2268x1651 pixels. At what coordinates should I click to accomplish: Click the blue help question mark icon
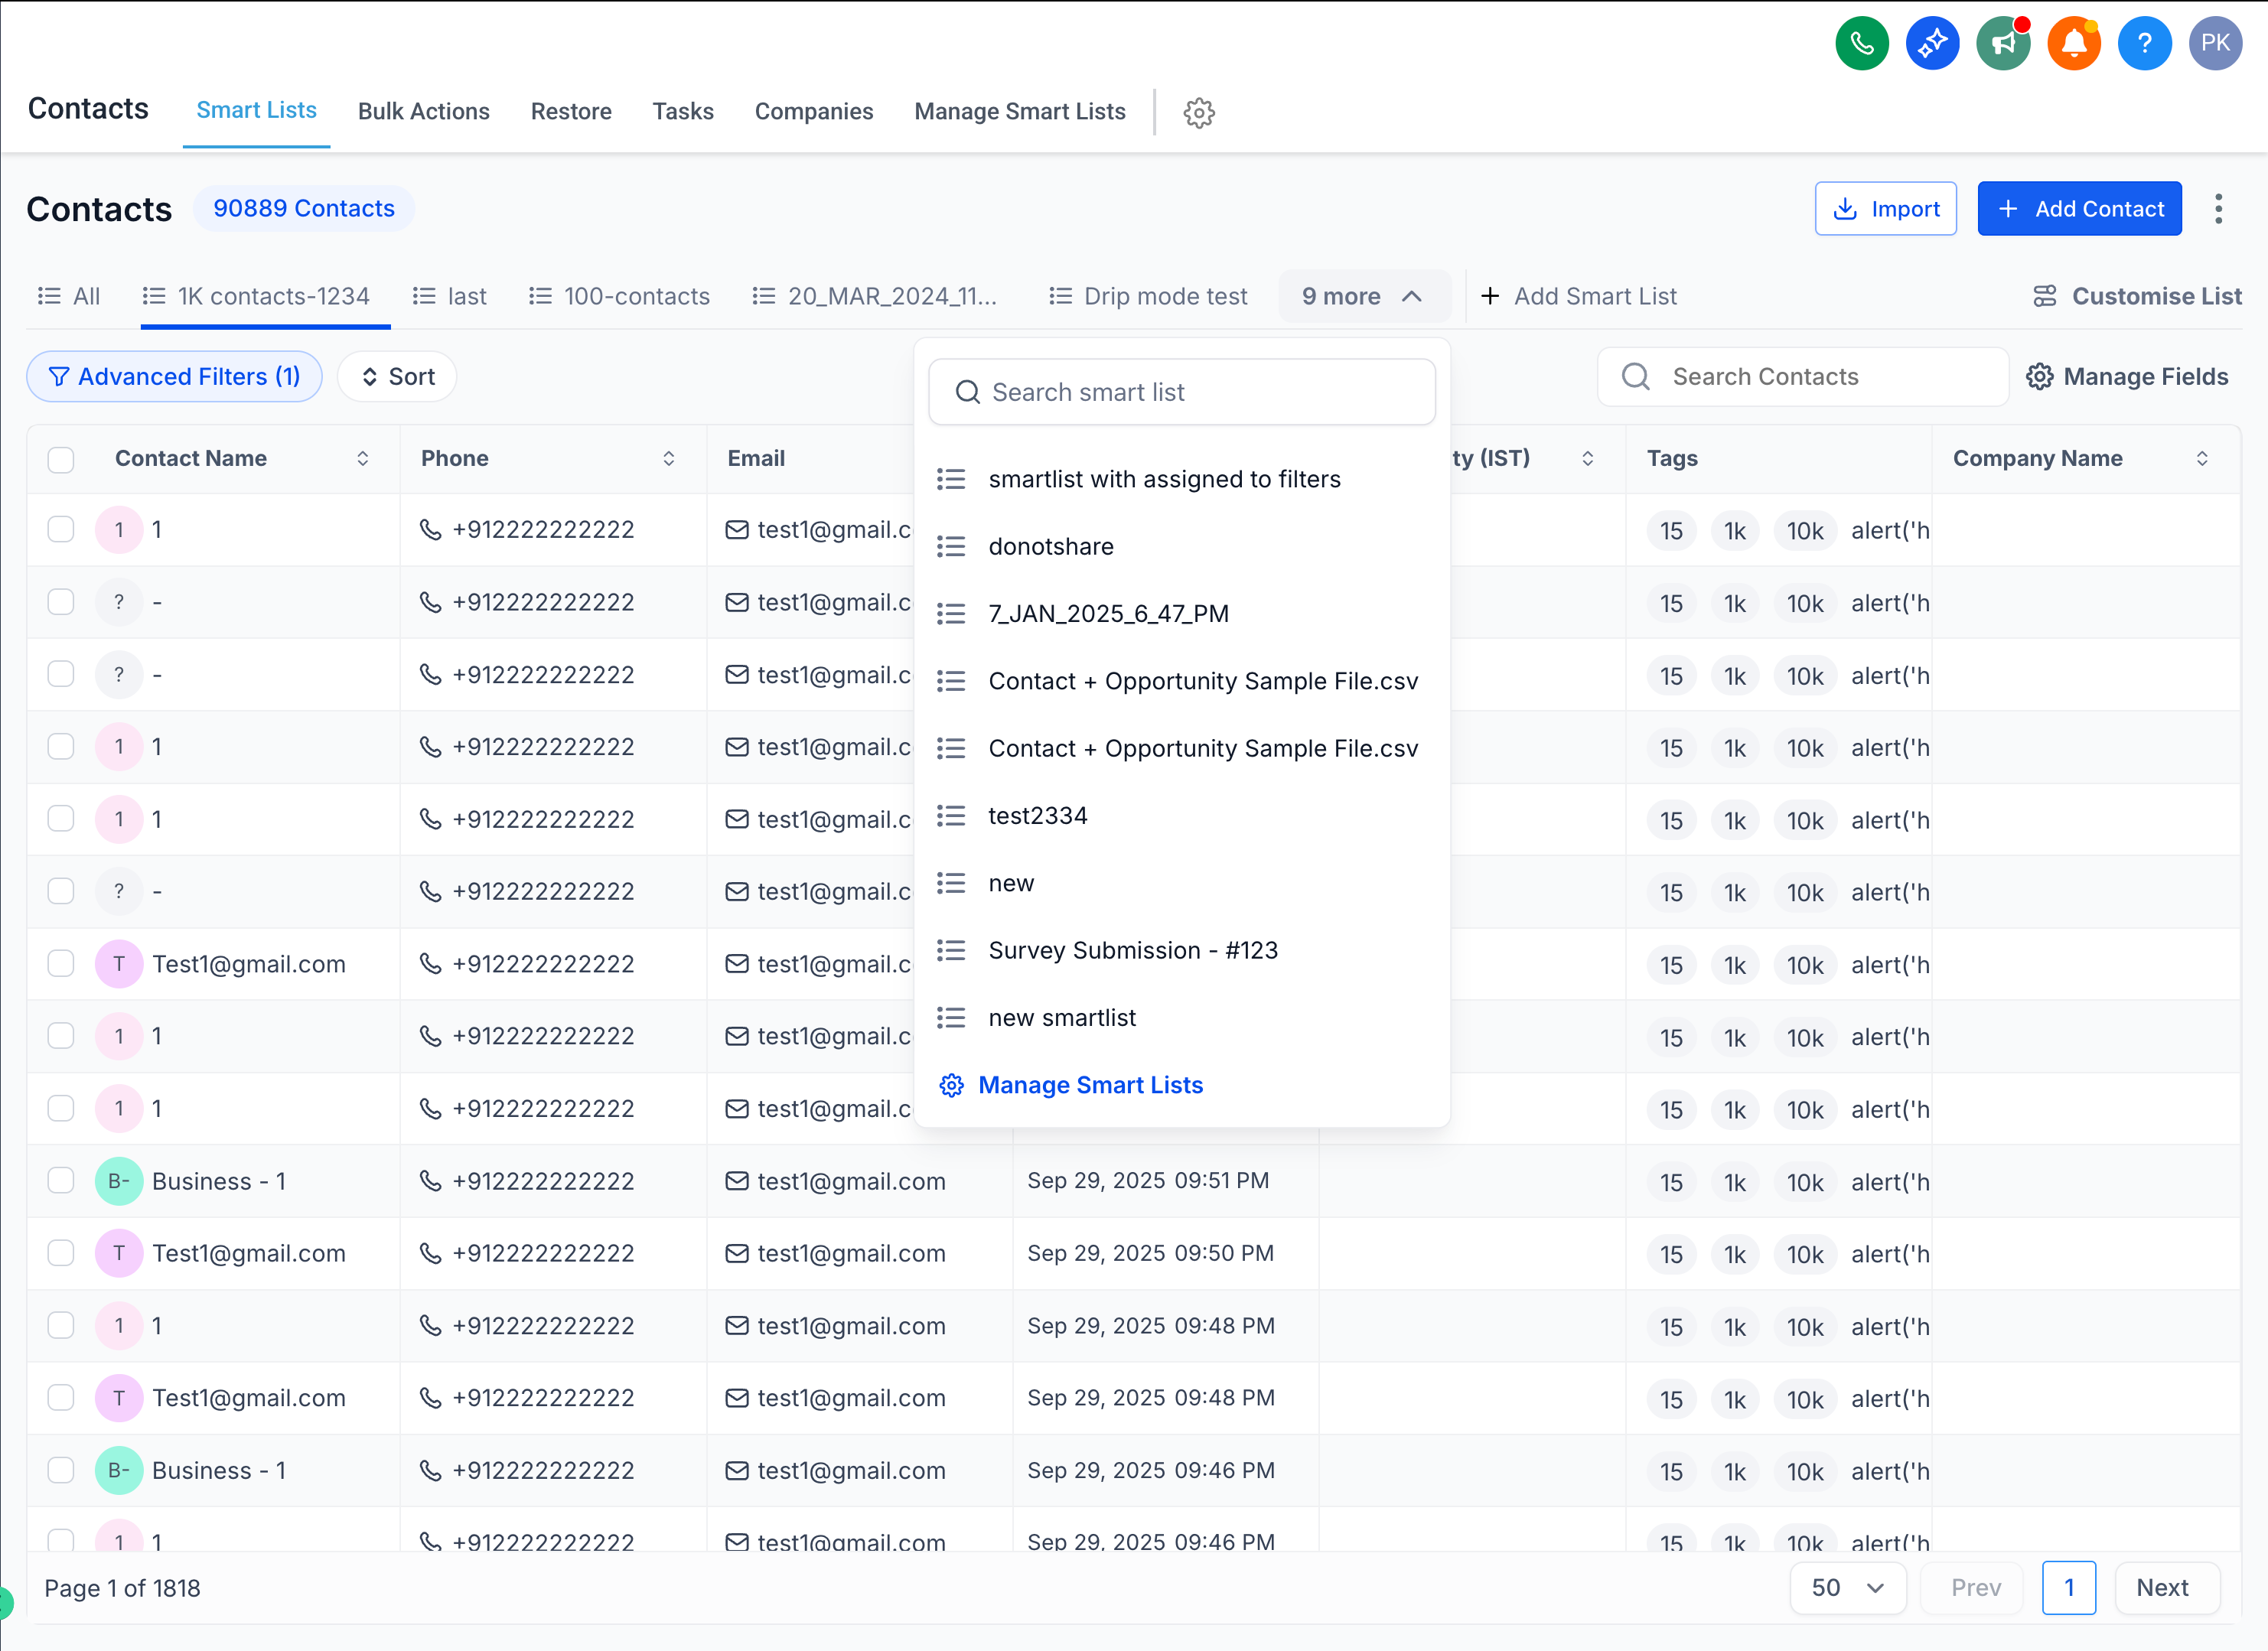pyautogui.click(x=2144, y=43)
